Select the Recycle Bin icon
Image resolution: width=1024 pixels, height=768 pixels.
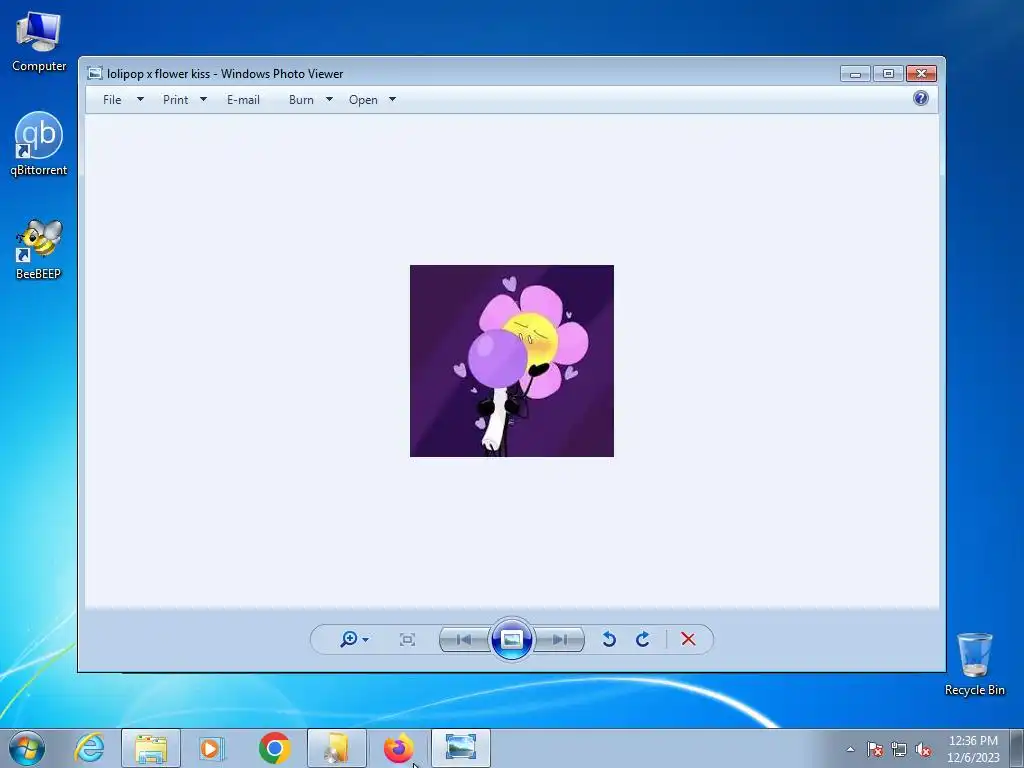click(974, 664)
